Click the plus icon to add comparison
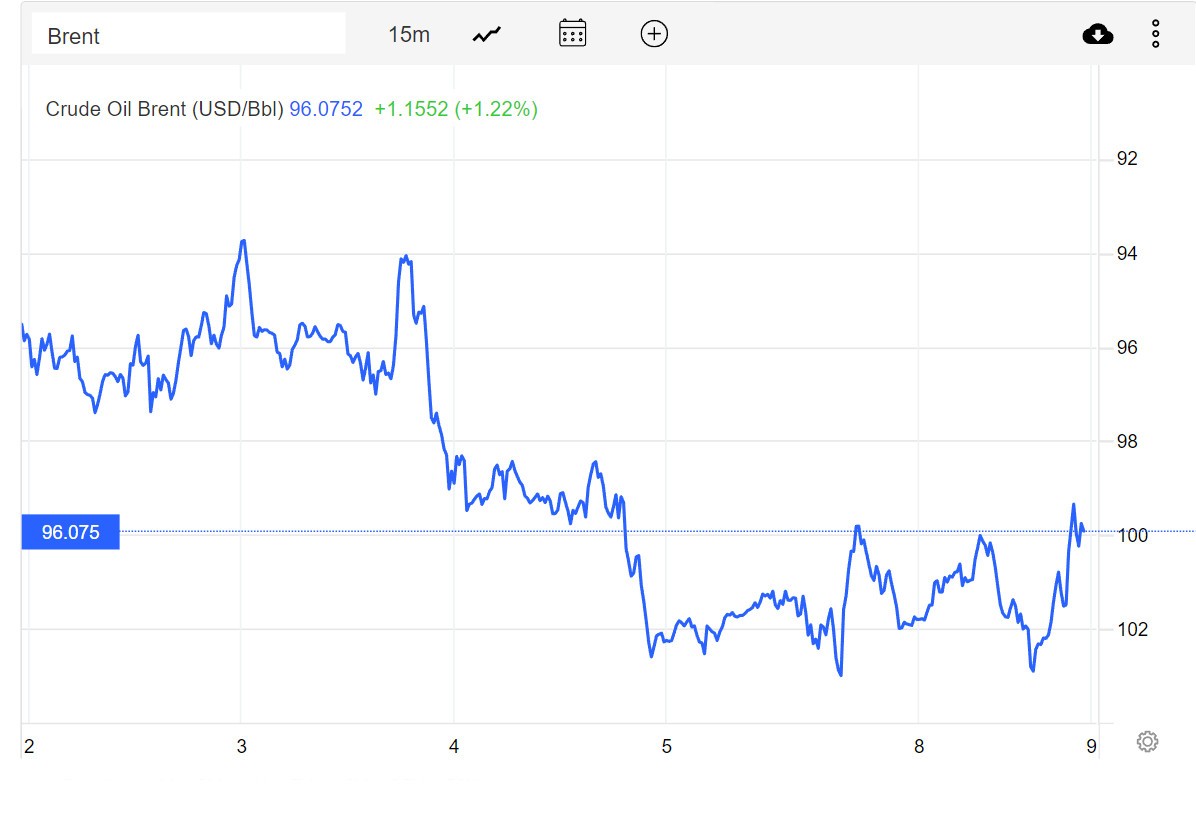This screenshot has width=1196, height=826. [x=654, y=34]
